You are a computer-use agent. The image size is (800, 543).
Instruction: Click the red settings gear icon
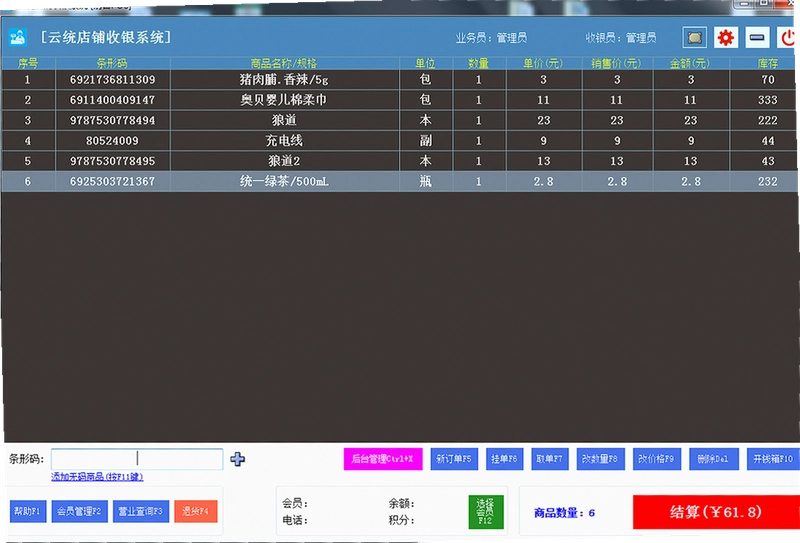coord(726,37)
